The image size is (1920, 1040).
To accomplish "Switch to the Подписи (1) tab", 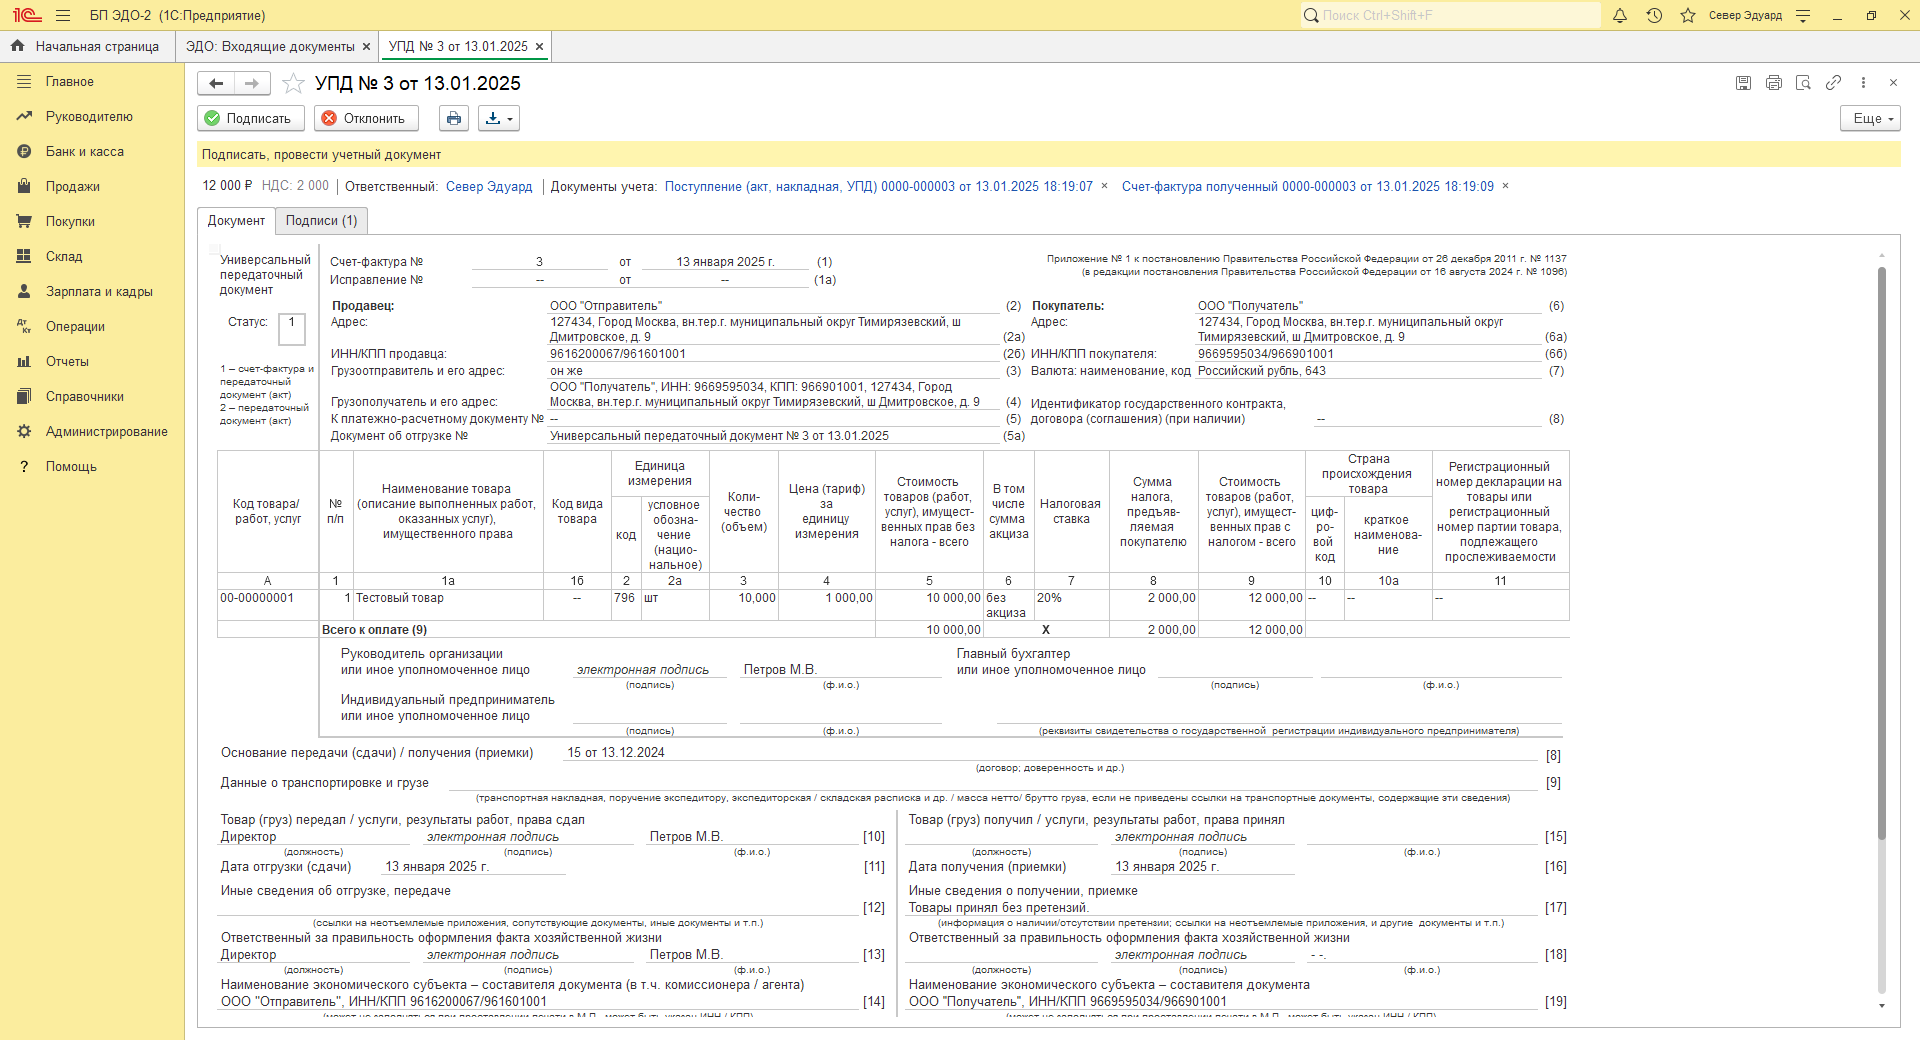I will [321, 220].
